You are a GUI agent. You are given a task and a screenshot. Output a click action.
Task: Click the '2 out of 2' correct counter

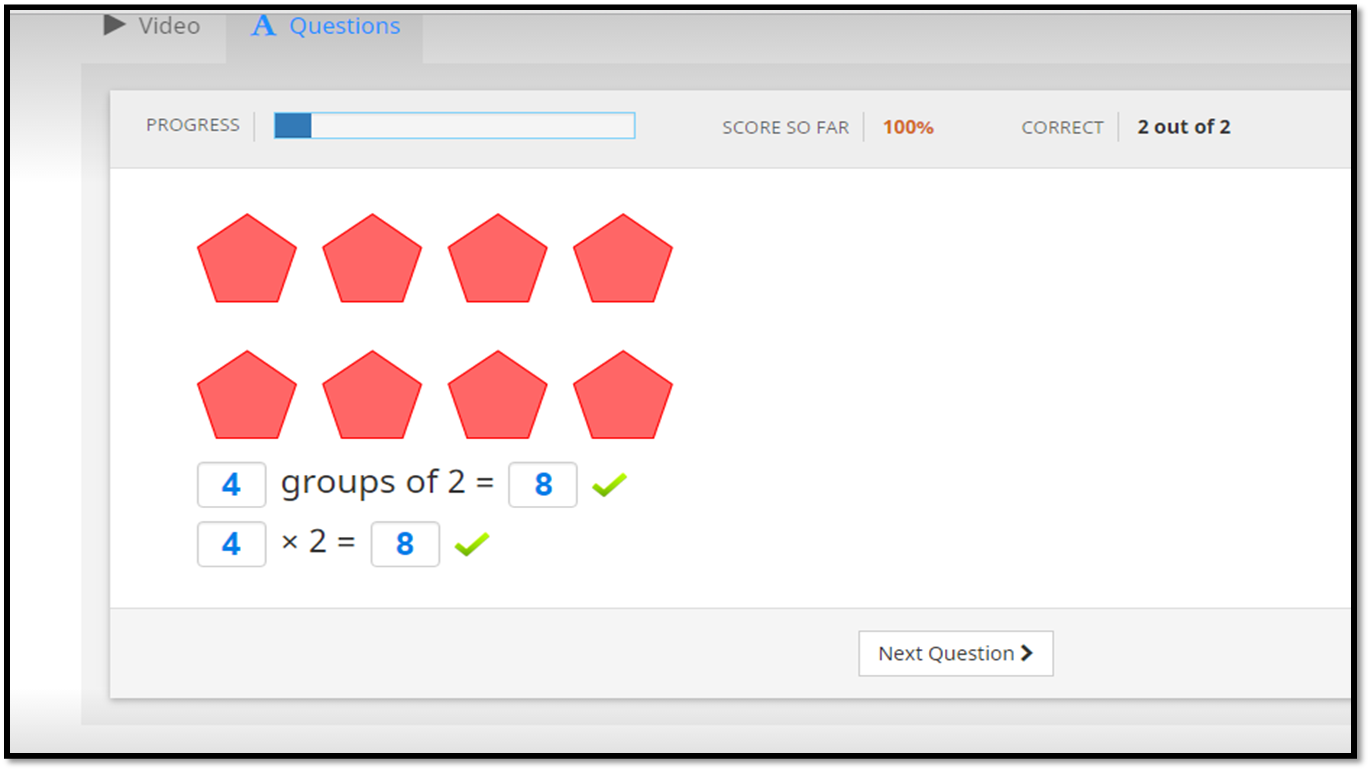tap(1183, 127)
